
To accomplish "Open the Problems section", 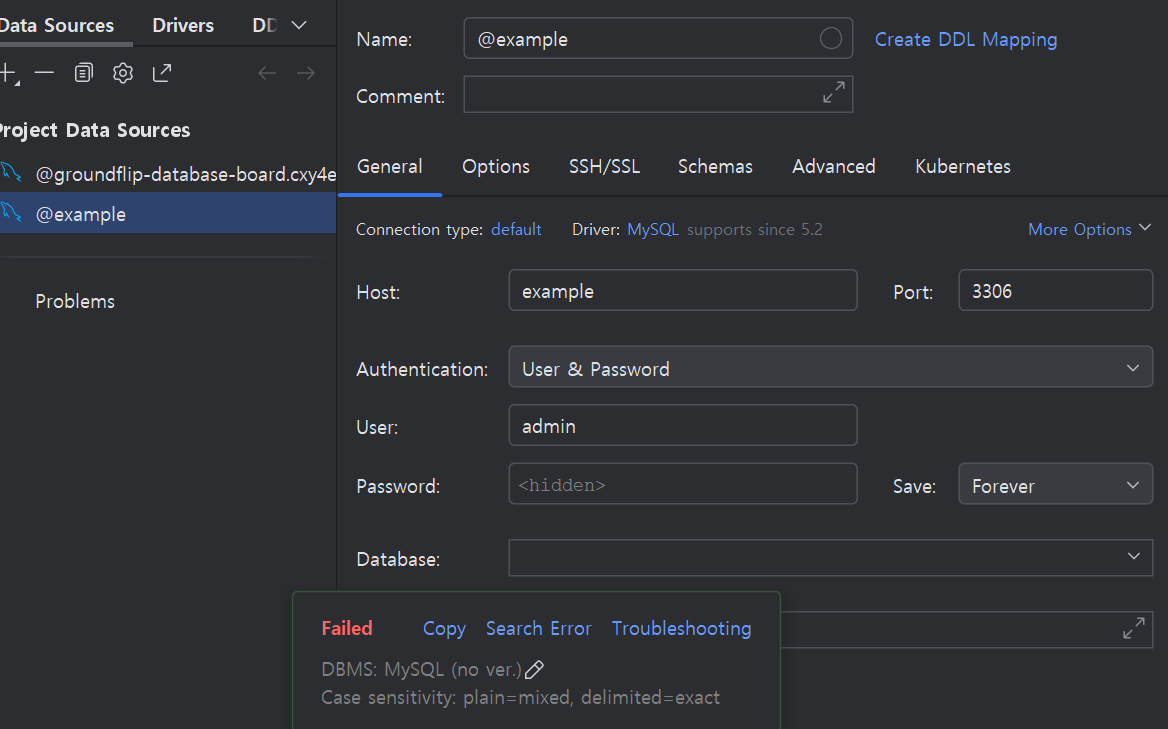I will [x=75, y=301].
